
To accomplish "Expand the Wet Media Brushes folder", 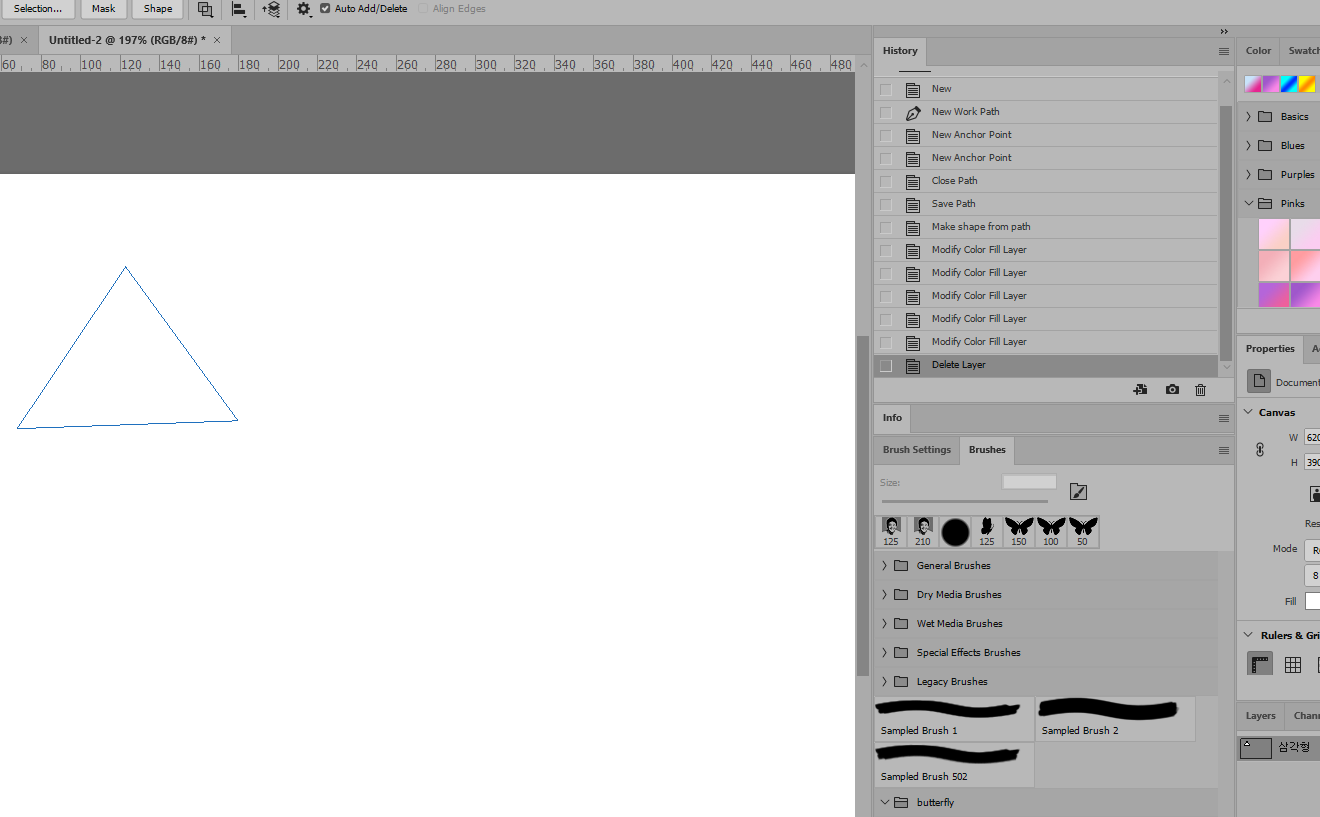I will [884, 624].
